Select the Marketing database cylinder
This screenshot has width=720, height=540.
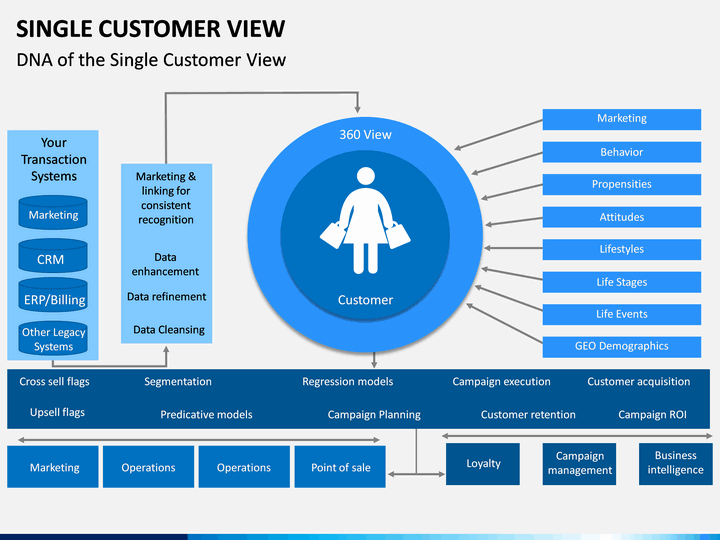tap(53, 213)
